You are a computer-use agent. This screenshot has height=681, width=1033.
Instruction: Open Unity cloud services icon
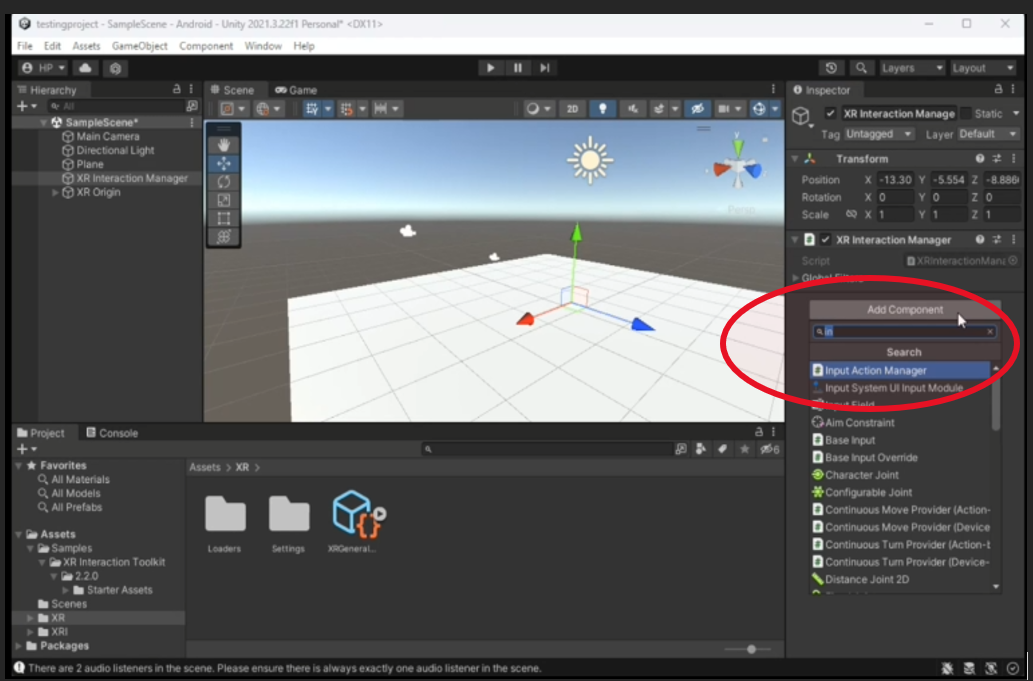(x=86, y=68)
